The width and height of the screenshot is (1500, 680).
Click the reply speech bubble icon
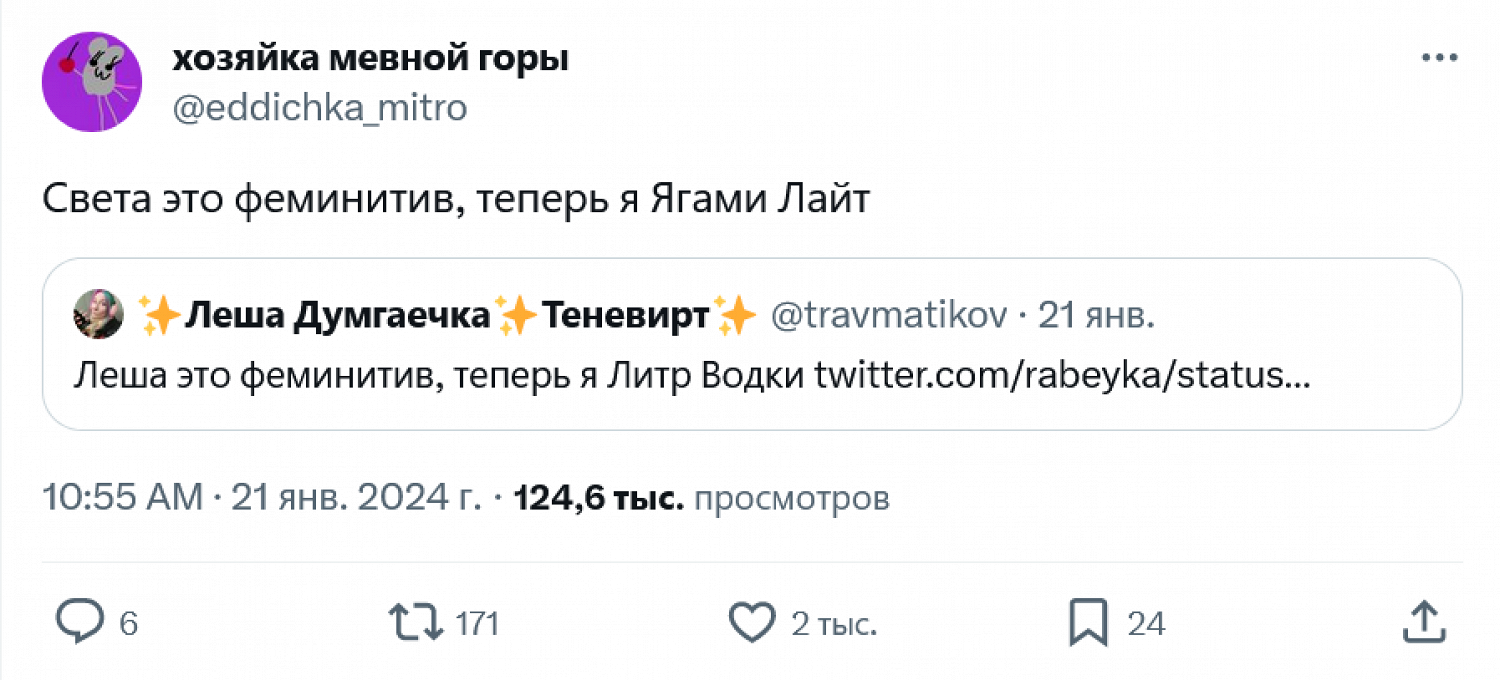(80, 623)
